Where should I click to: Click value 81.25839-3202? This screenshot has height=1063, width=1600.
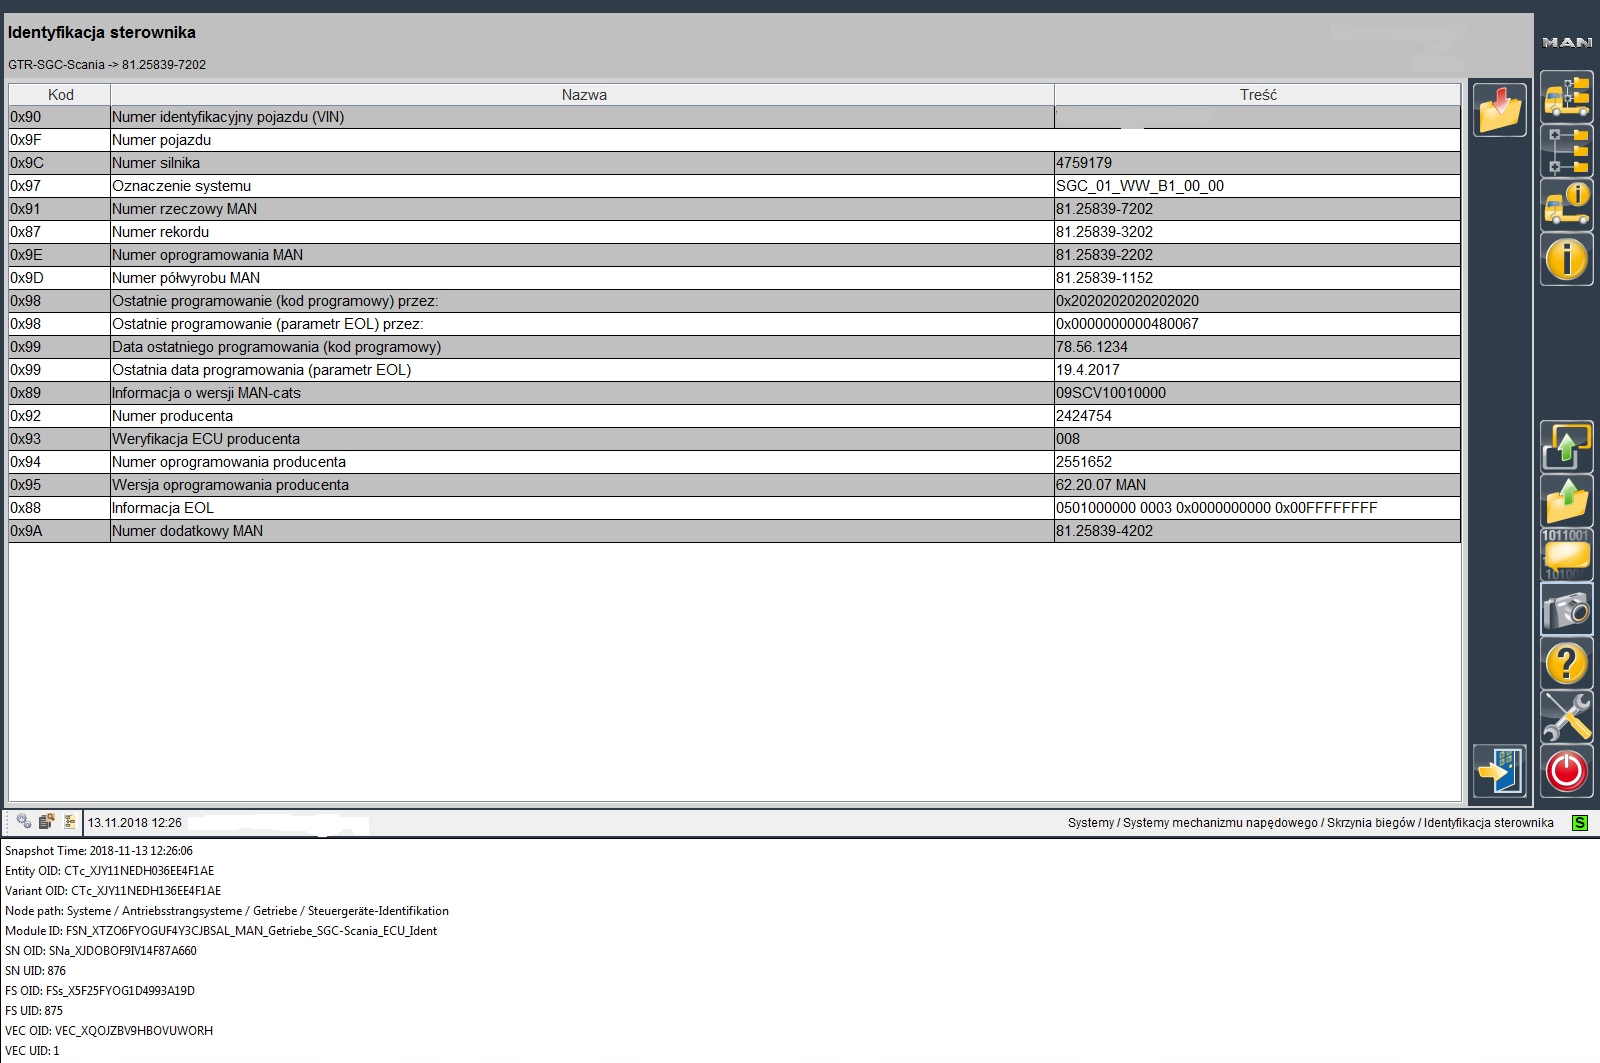(x=1104, y=232)
